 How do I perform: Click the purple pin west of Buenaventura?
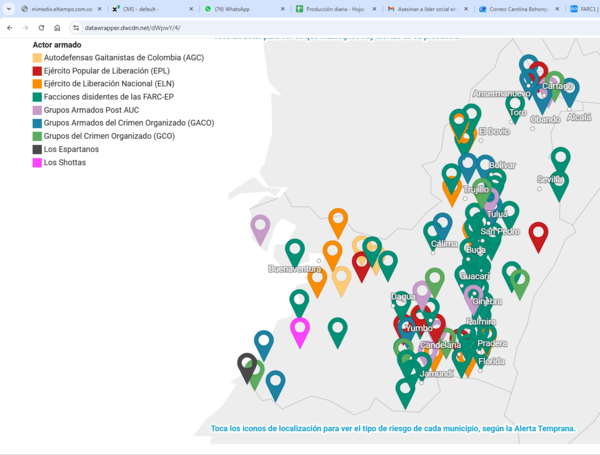(x=260, y=227)
